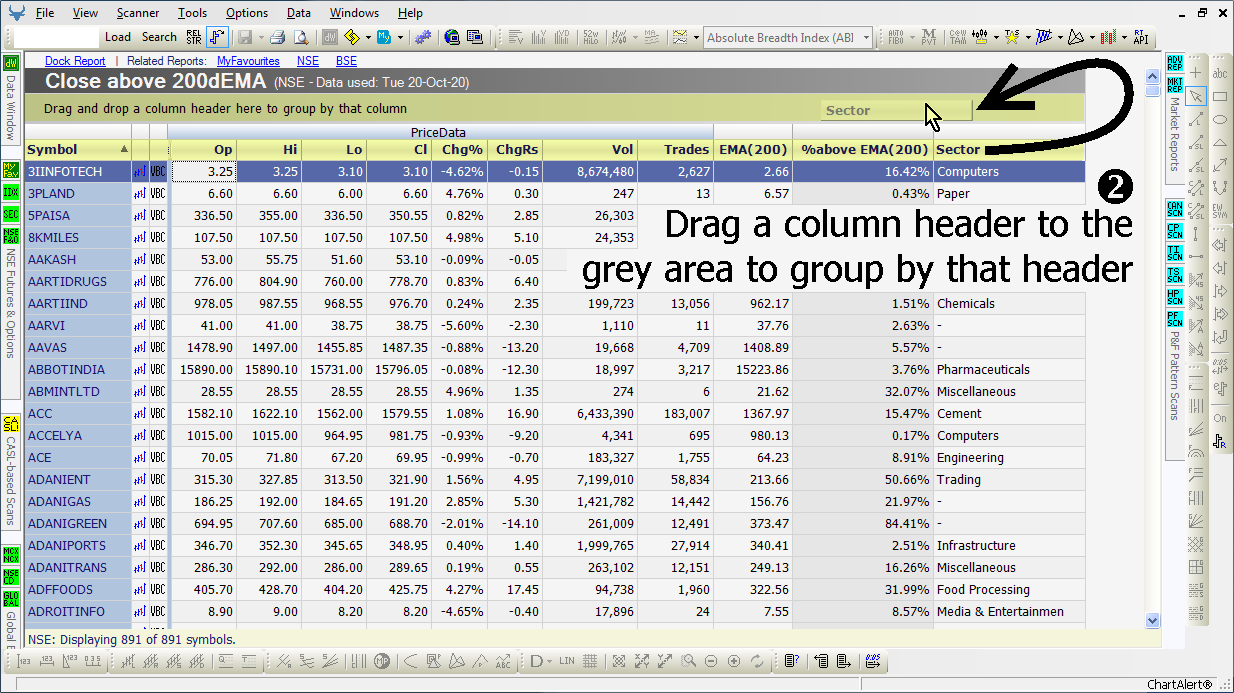This screenshot has width=1234, height=693.
Task: Open the View menu
Action: tap(85, 13)
